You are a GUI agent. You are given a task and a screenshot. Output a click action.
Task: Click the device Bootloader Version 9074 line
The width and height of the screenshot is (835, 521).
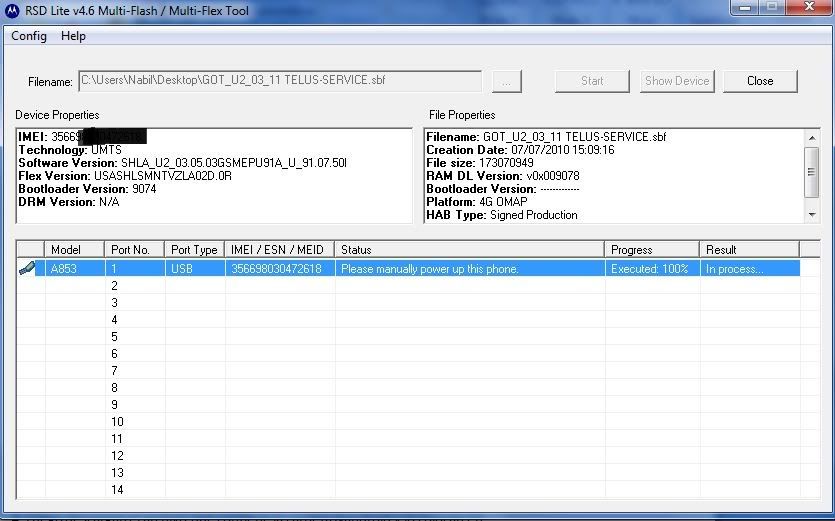(87, 189)
